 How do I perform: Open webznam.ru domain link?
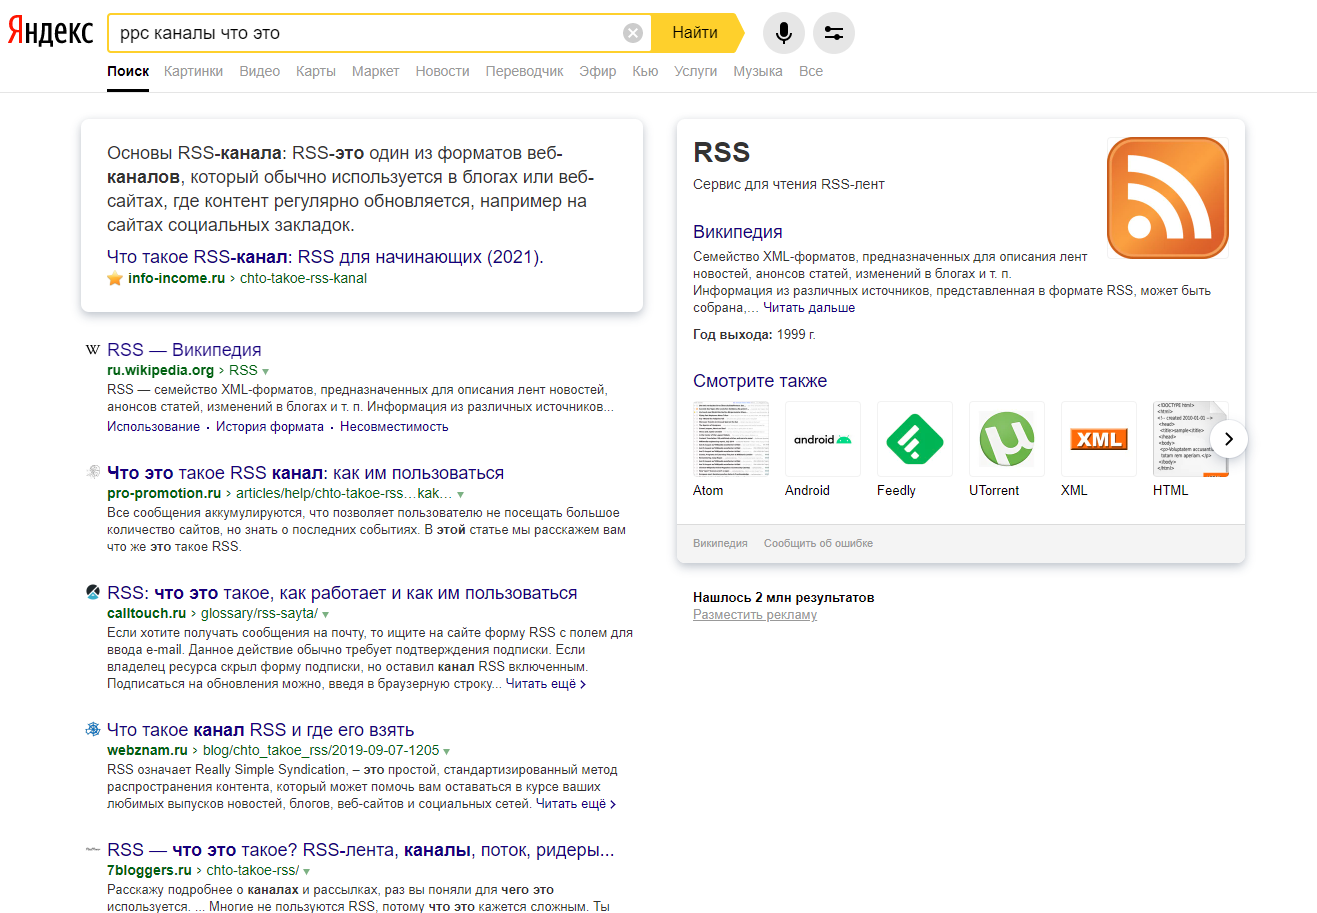pos(147,750)
